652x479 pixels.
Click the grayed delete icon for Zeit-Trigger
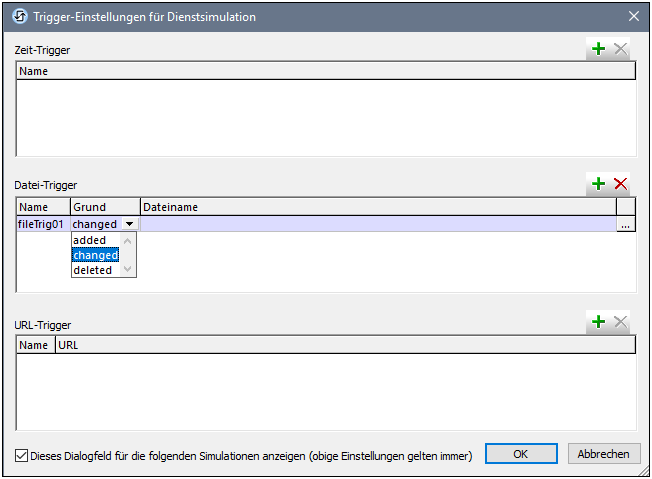620,49
